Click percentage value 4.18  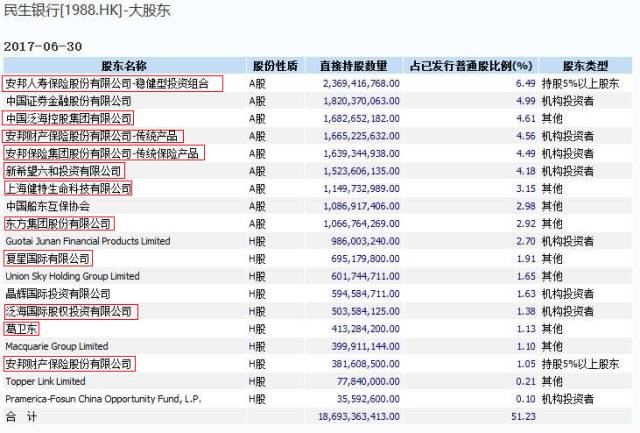pyautogui.click(x=526, y=171)
